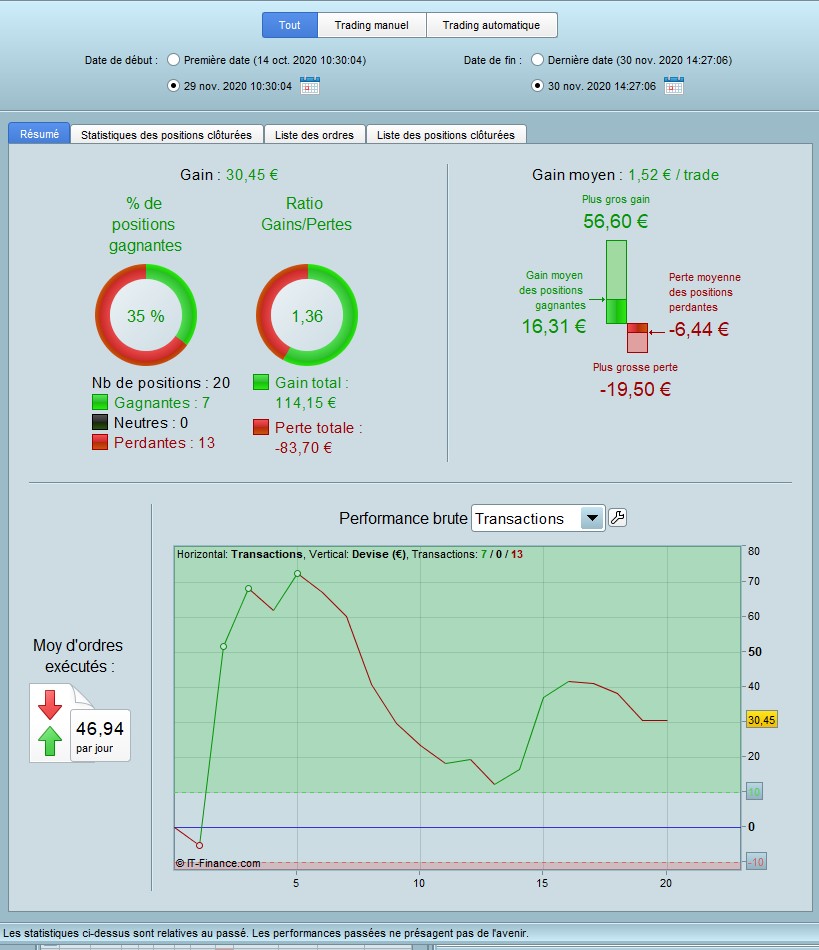
Task: Open Statistiques des positions clôturées tab
Action: pyautogui.click(x=167, y=135)
